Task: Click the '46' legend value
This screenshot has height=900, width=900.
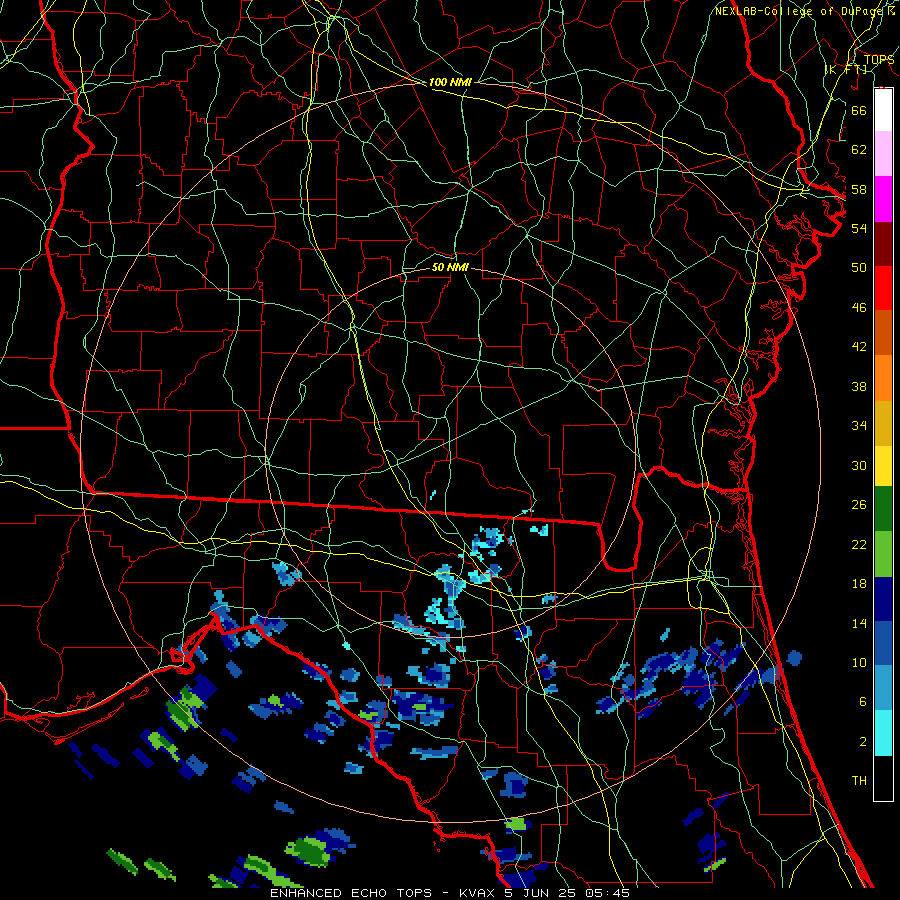Action: [x=859, y=308]
